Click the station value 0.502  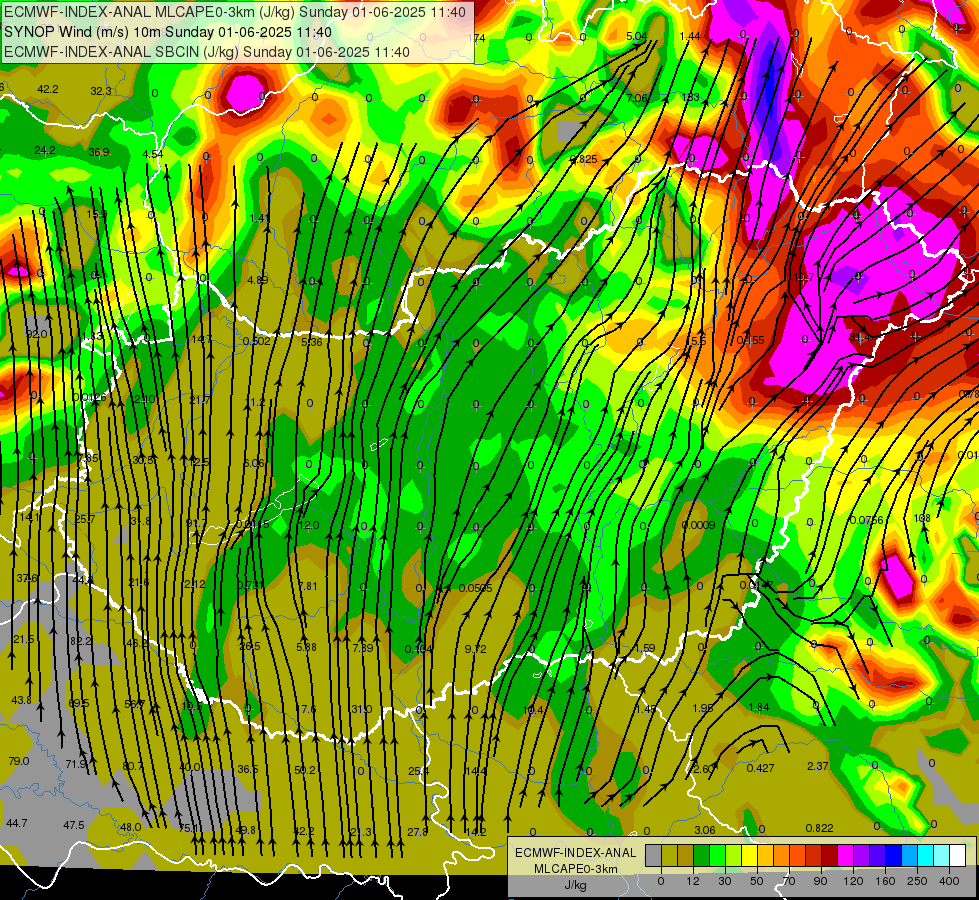point(257,341)
